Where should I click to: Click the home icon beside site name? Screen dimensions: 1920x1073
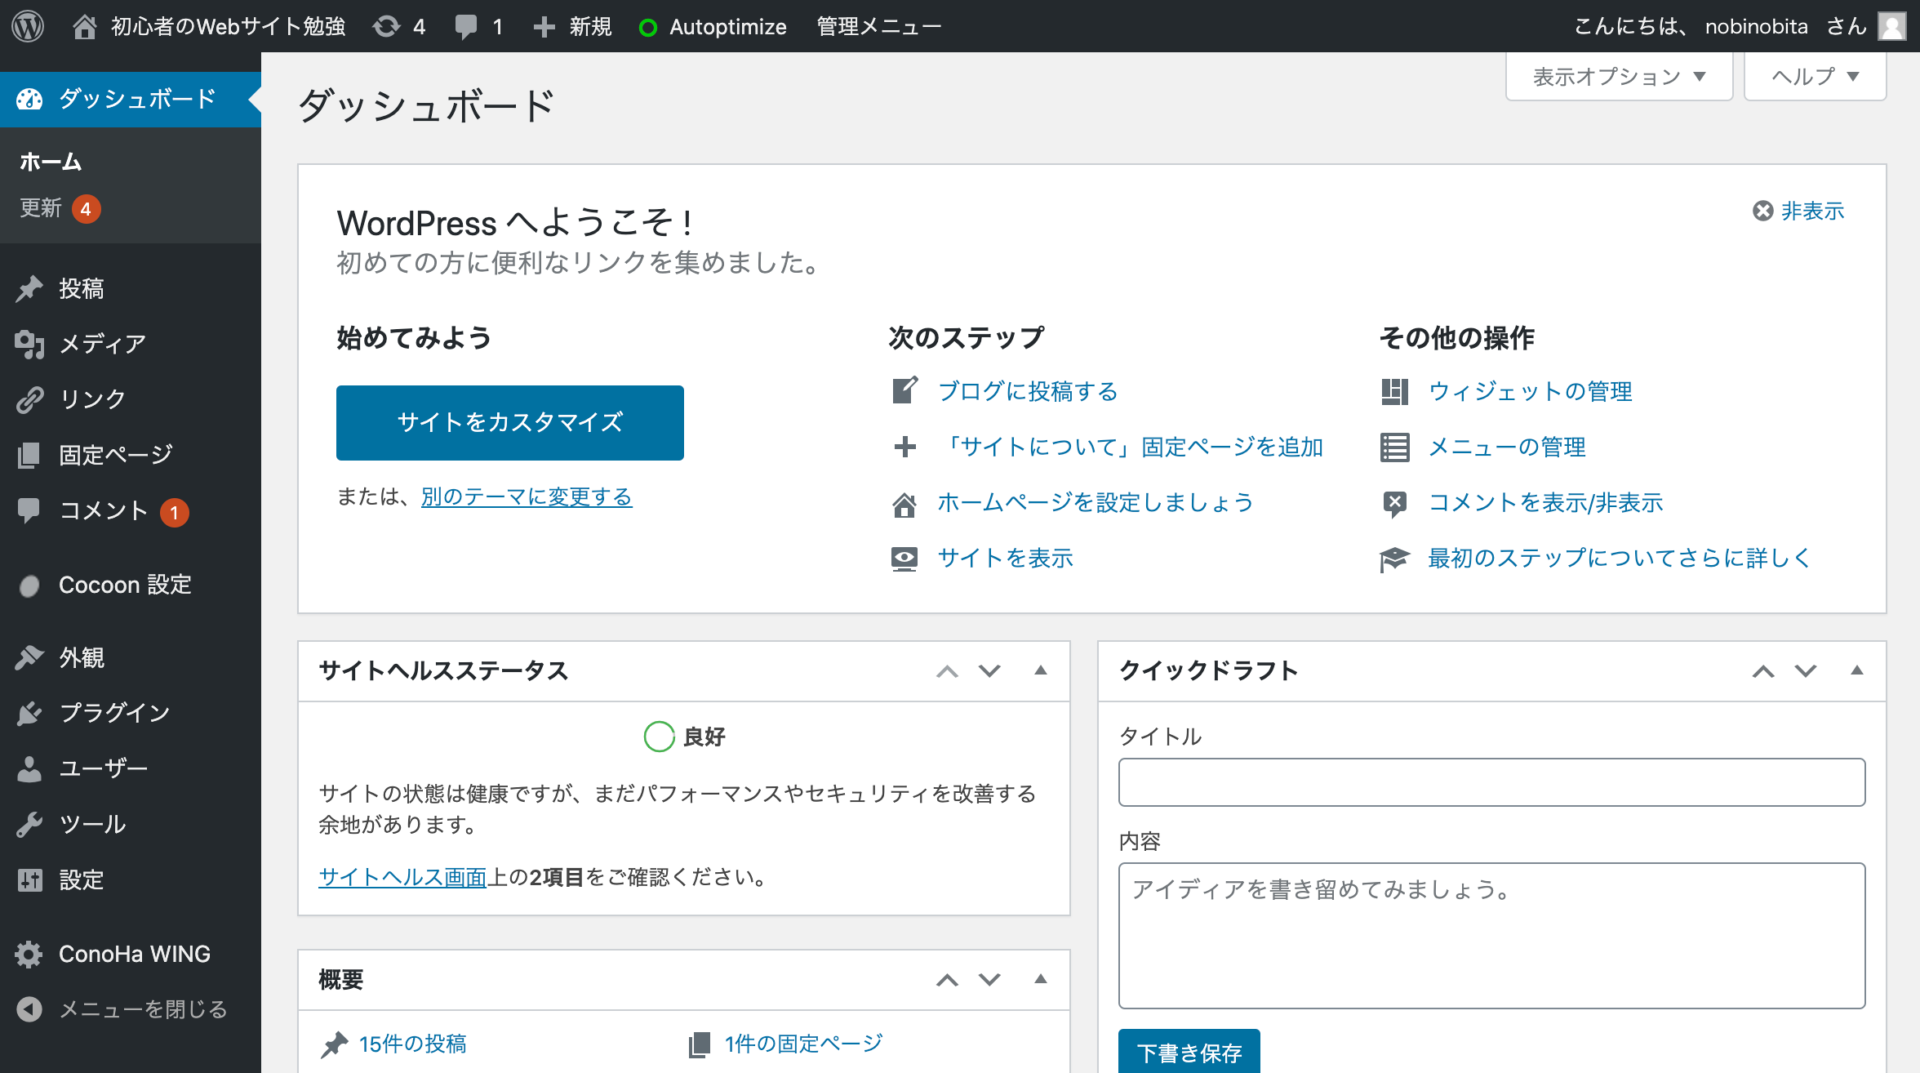point(85,26)
